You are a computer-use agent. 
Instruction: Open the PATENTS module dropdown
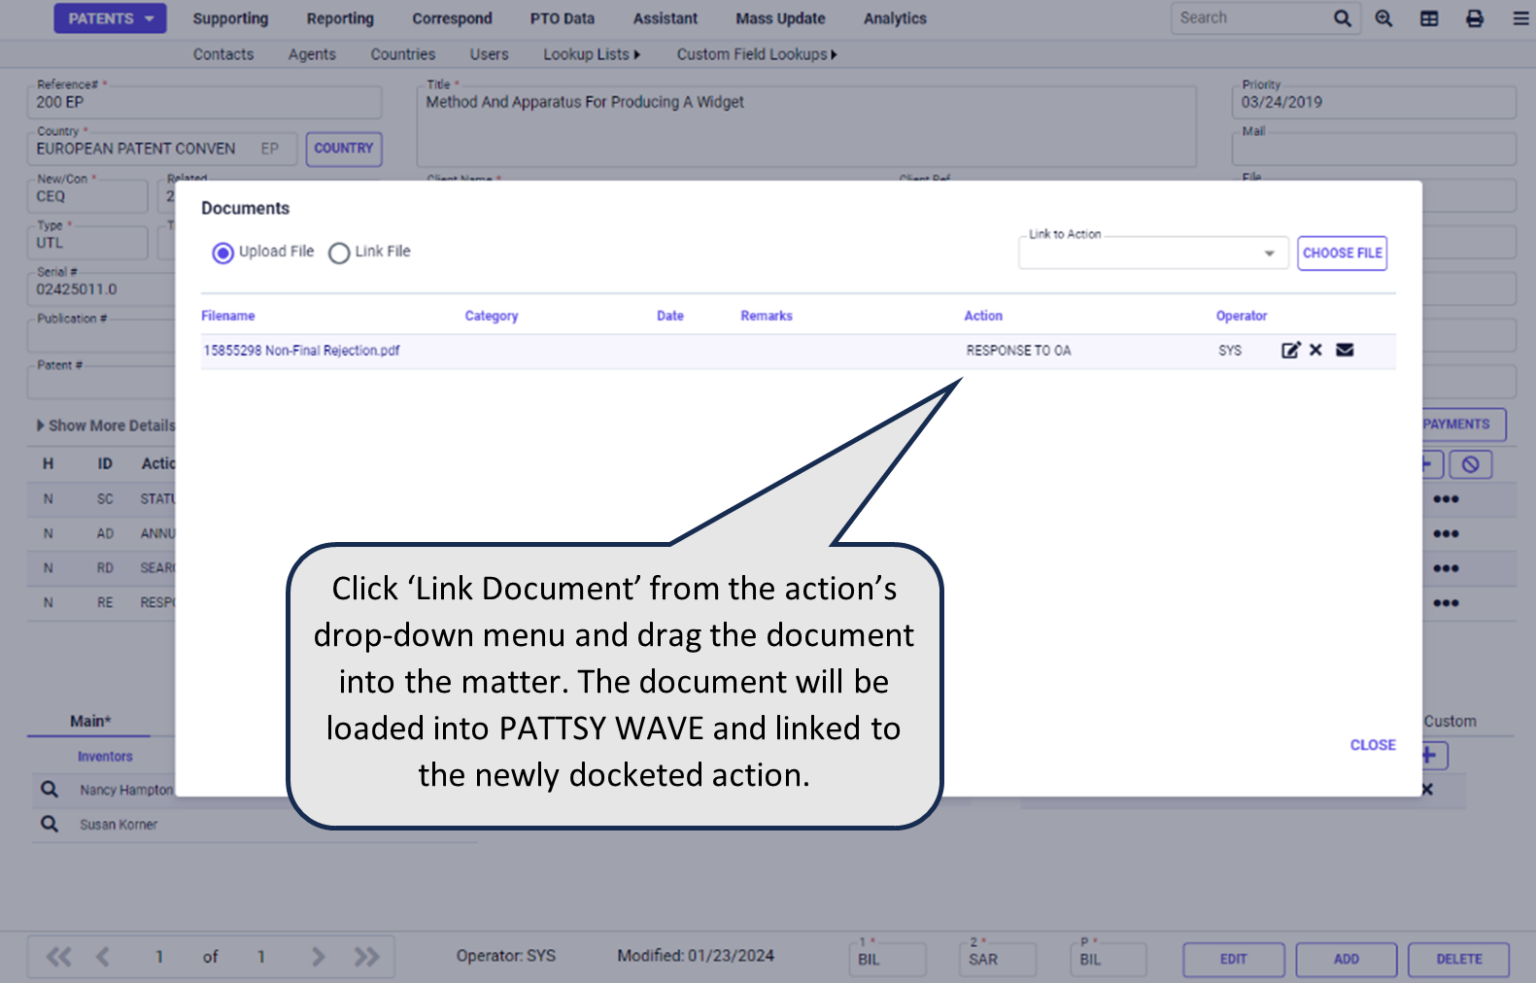click(109, 18)
